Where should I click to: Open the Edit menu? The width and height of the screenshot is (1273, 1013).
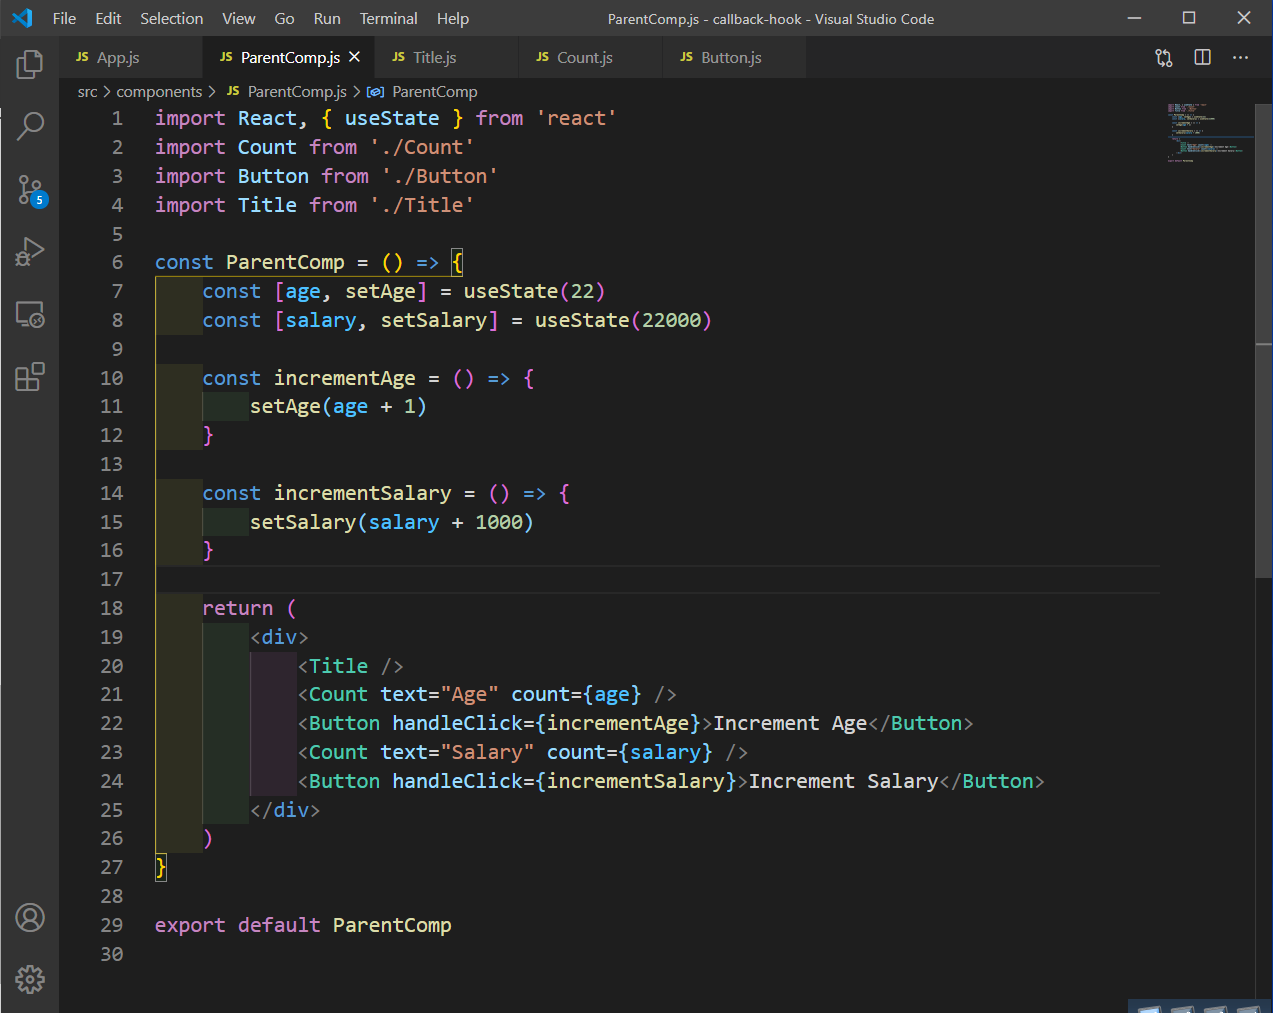108,18
